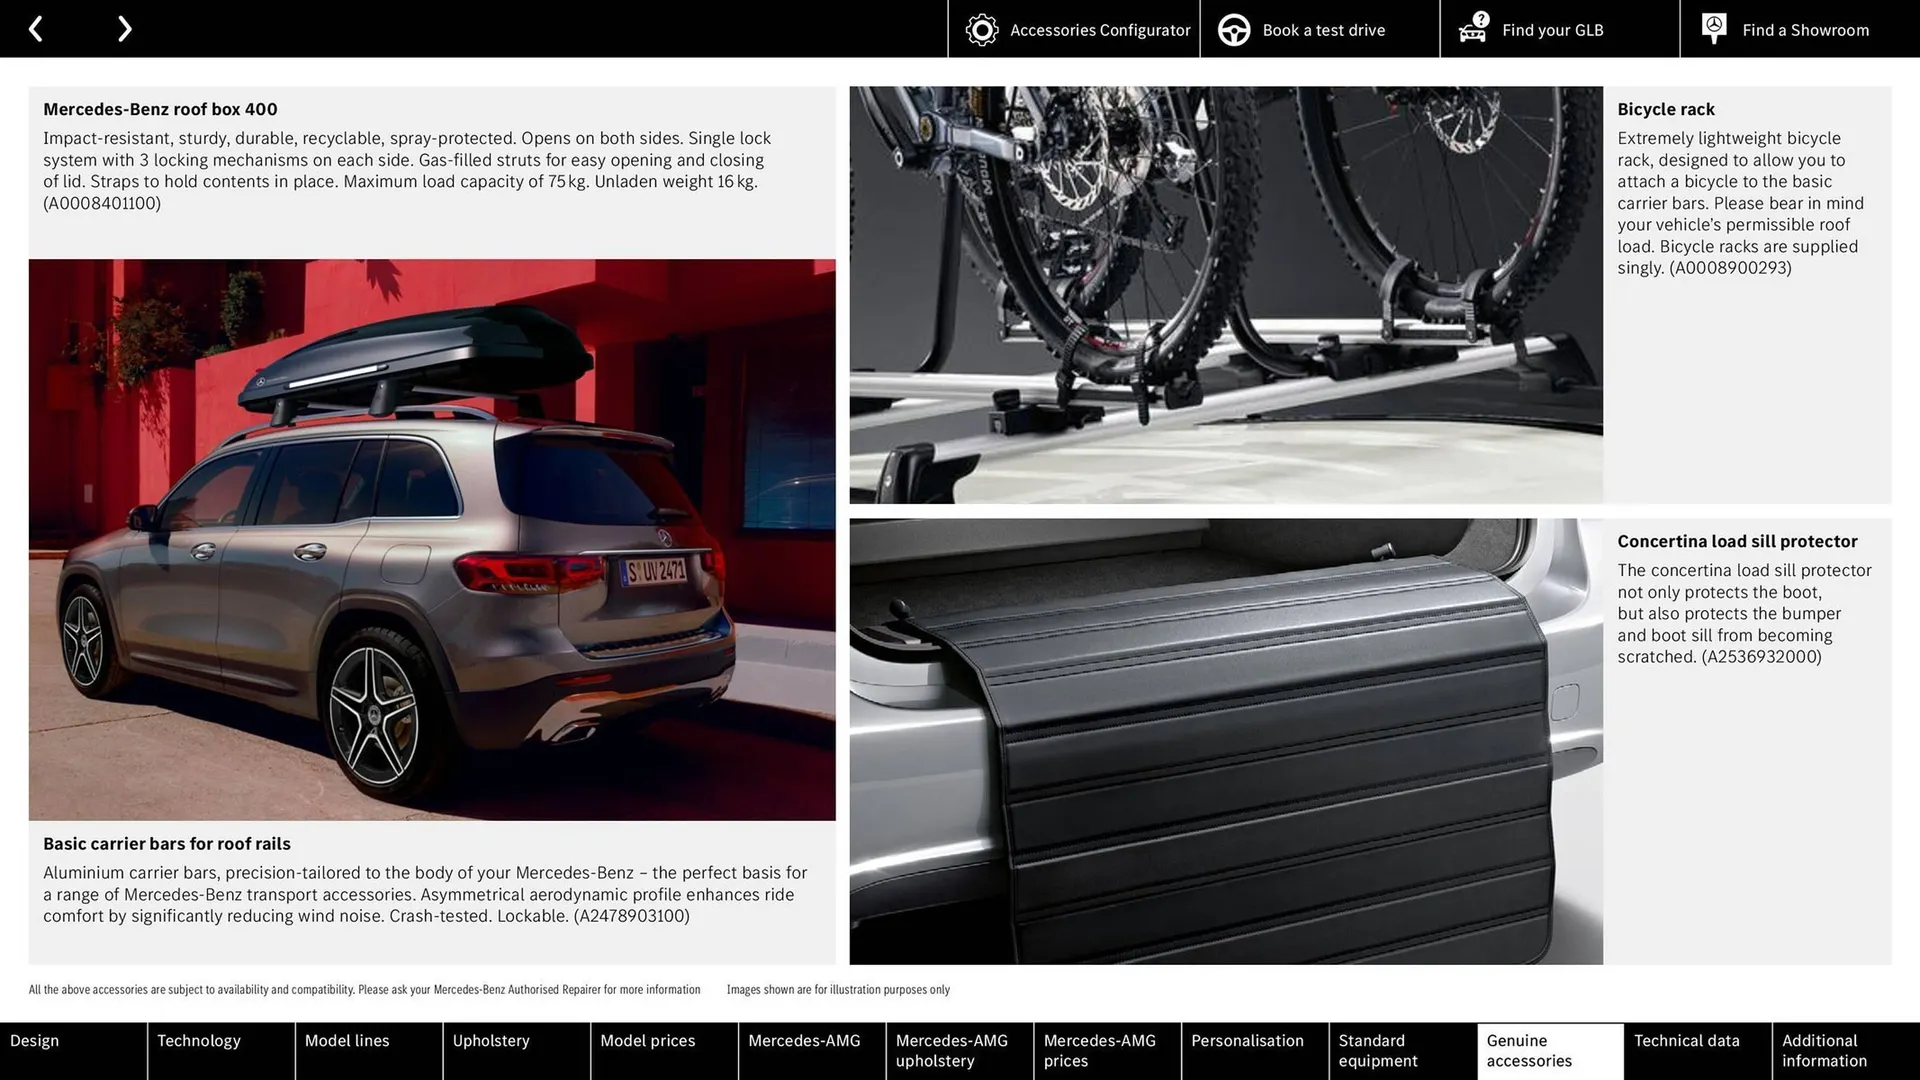Screen dimensions: 1920x1080
Task: Click the question mark on the test drive icon
Action: pyautogui.click(x=1479, y=17)
